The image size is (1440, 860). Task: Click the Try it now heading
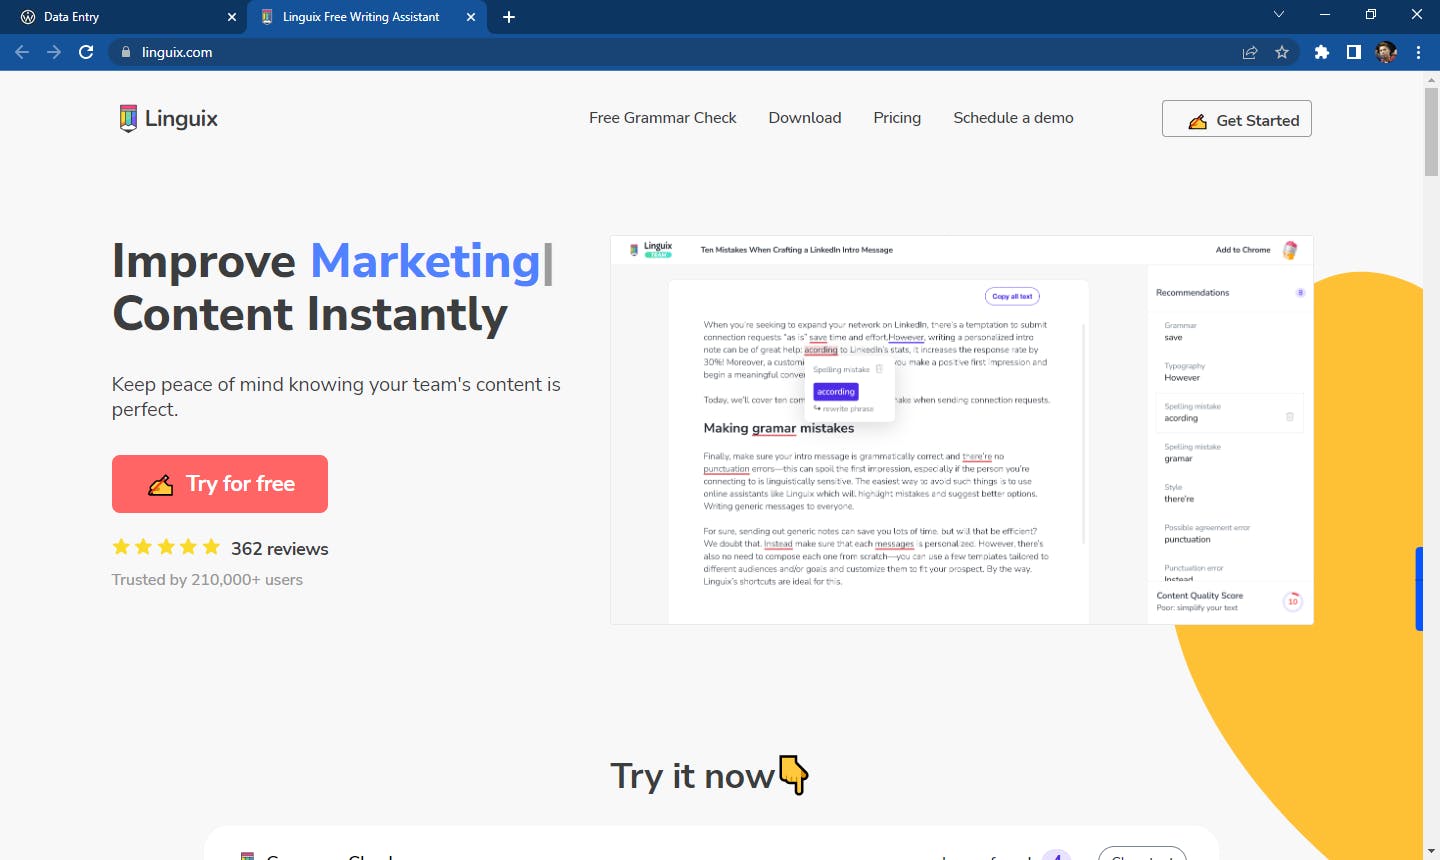(692, 776)
